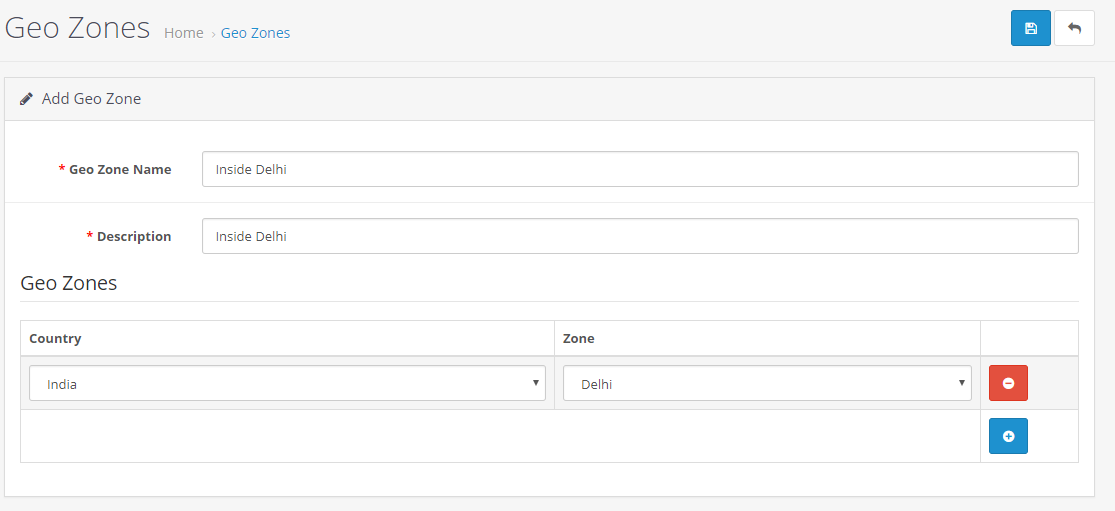This screenshot has height=511, width=1115.
Task: Click the Cancel back-arrow icon button
Action: coord(1074,28)
